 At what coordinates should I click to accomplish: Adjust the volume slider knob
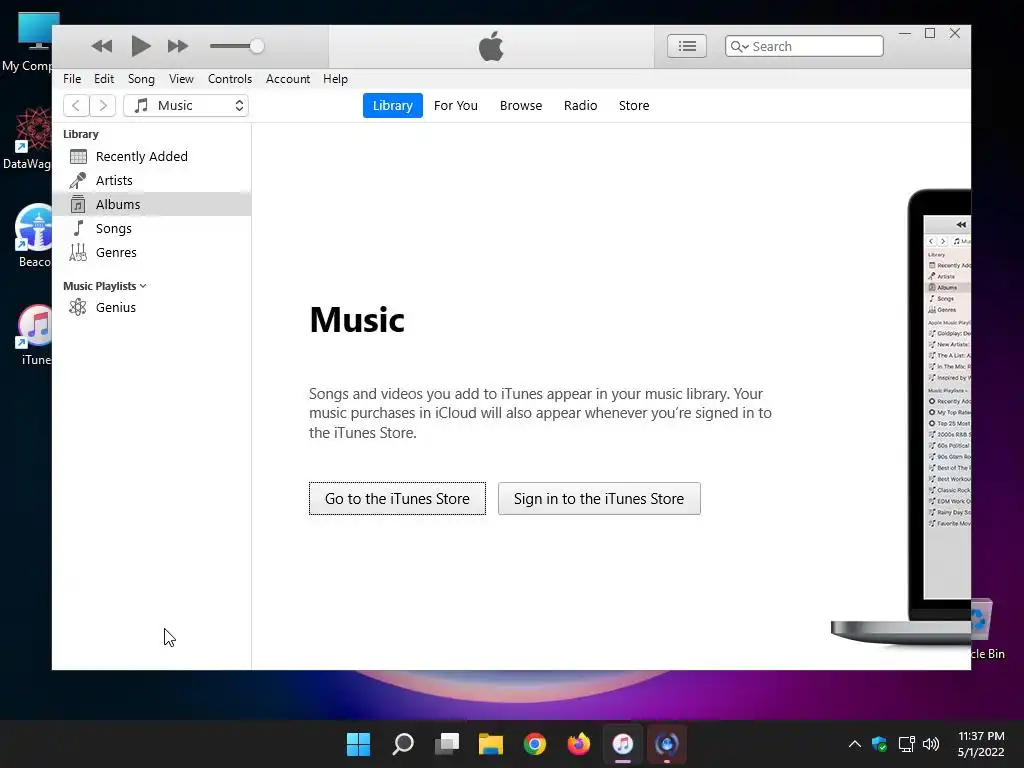257,46
